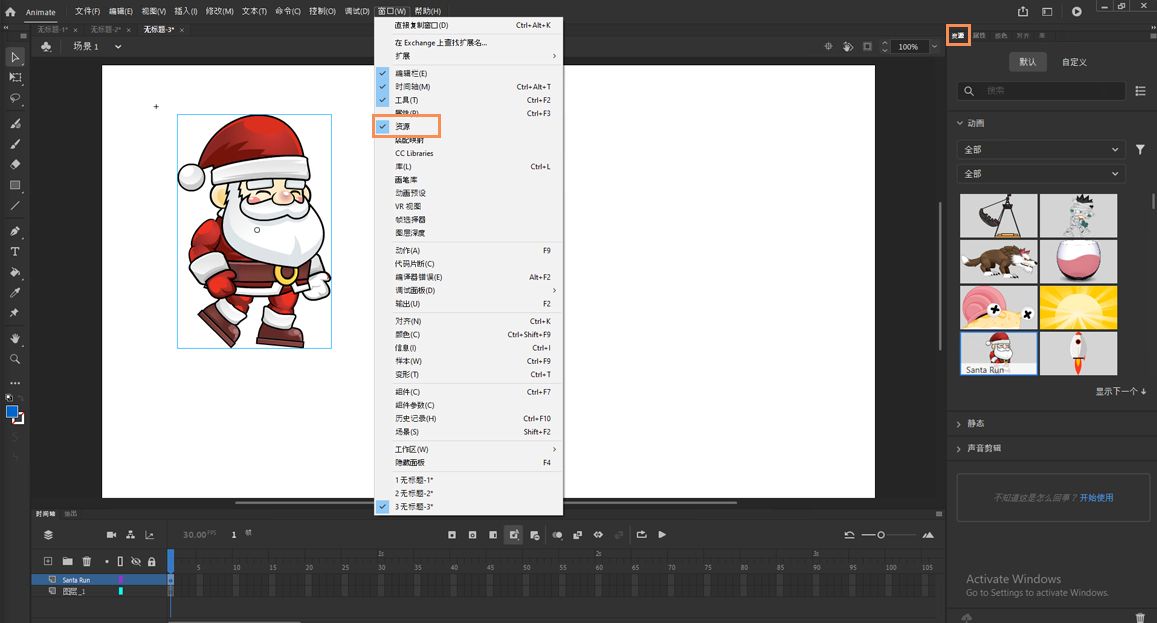Click the Quick Share and Publish icon
This screenshot has width=1157, height=623.
pyautogui.click(x=1023, y=11)
